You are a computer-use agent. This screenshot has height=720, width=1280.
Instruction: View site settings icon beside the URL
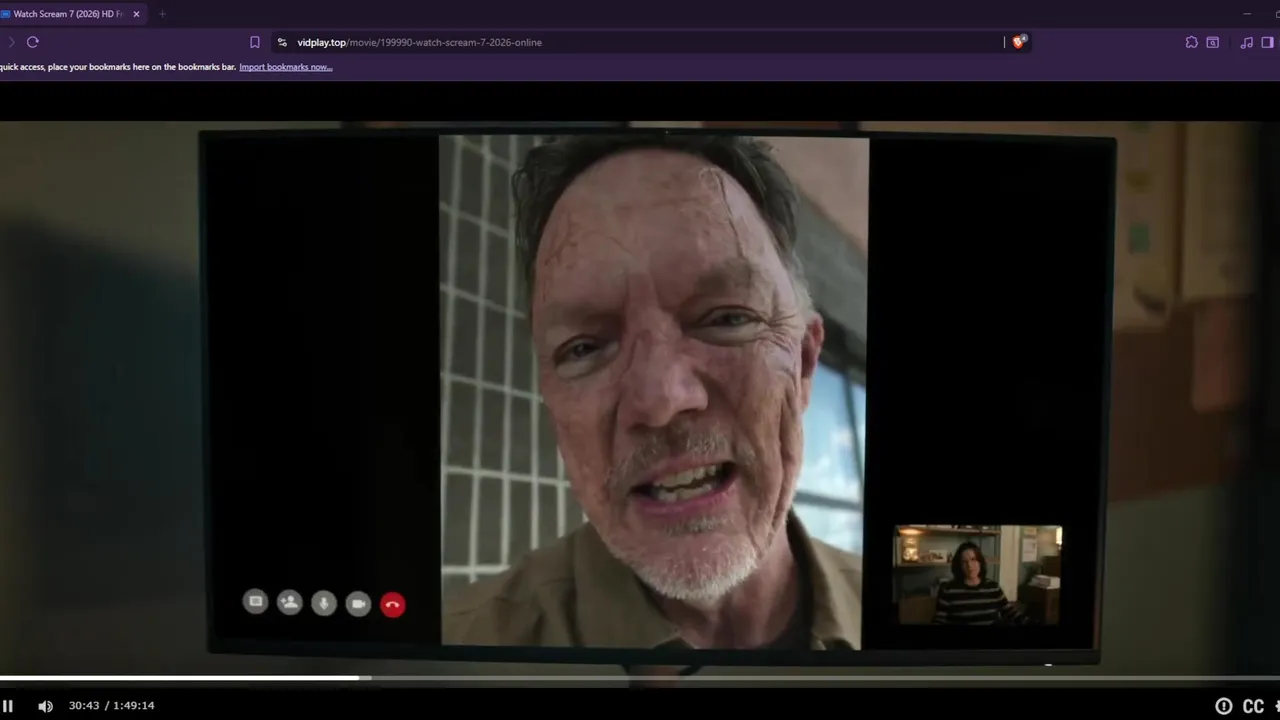[282, 42]
